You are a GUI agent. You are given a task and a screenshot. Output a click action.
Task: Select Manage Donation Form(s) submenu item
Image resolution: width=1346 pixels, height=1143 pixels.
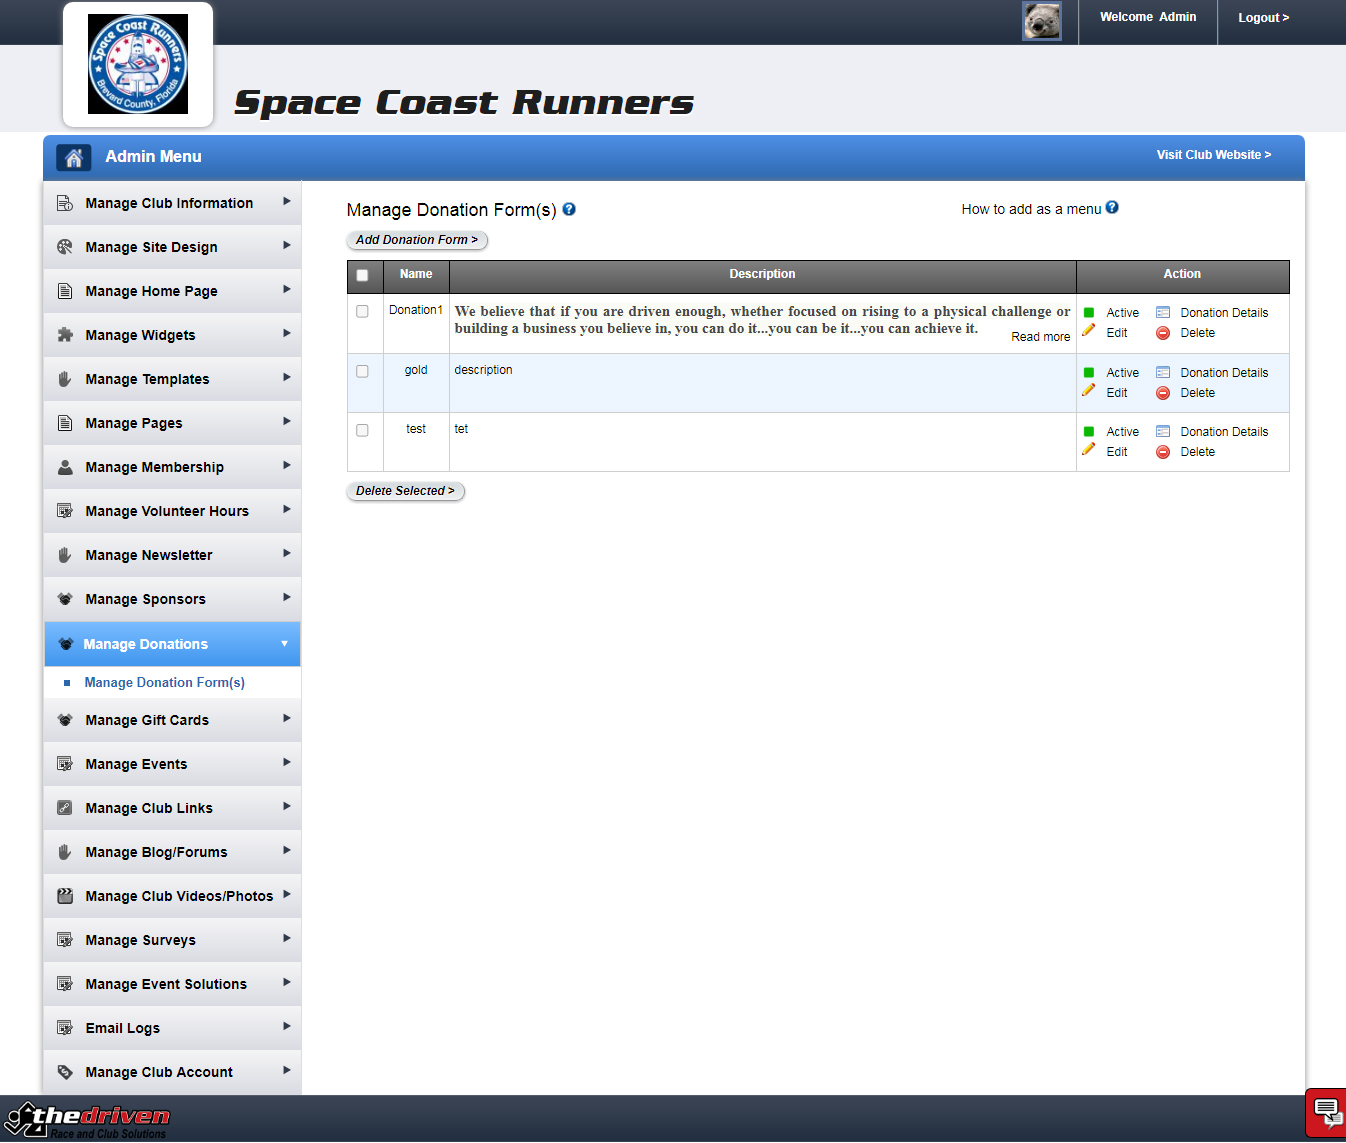[164, 682]
